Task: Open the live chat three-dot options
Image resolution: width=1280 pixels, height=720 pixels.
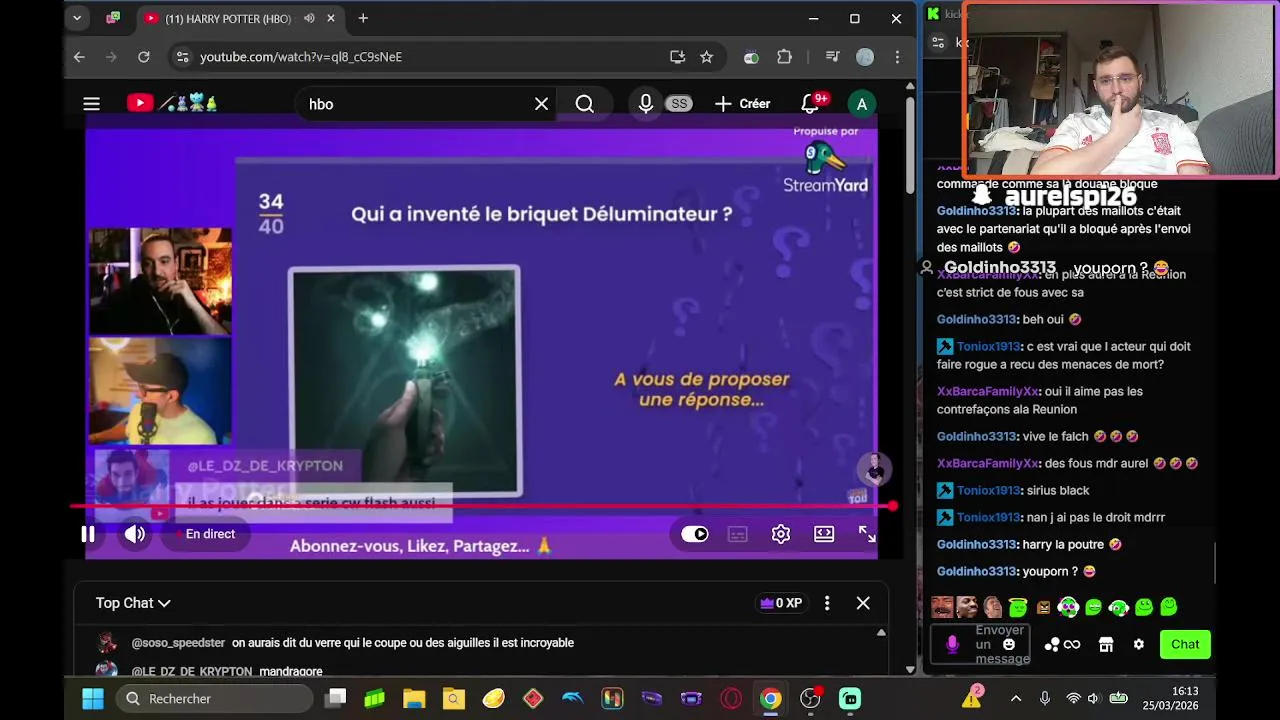Action: pyautogui.click(x=827, y=603)
